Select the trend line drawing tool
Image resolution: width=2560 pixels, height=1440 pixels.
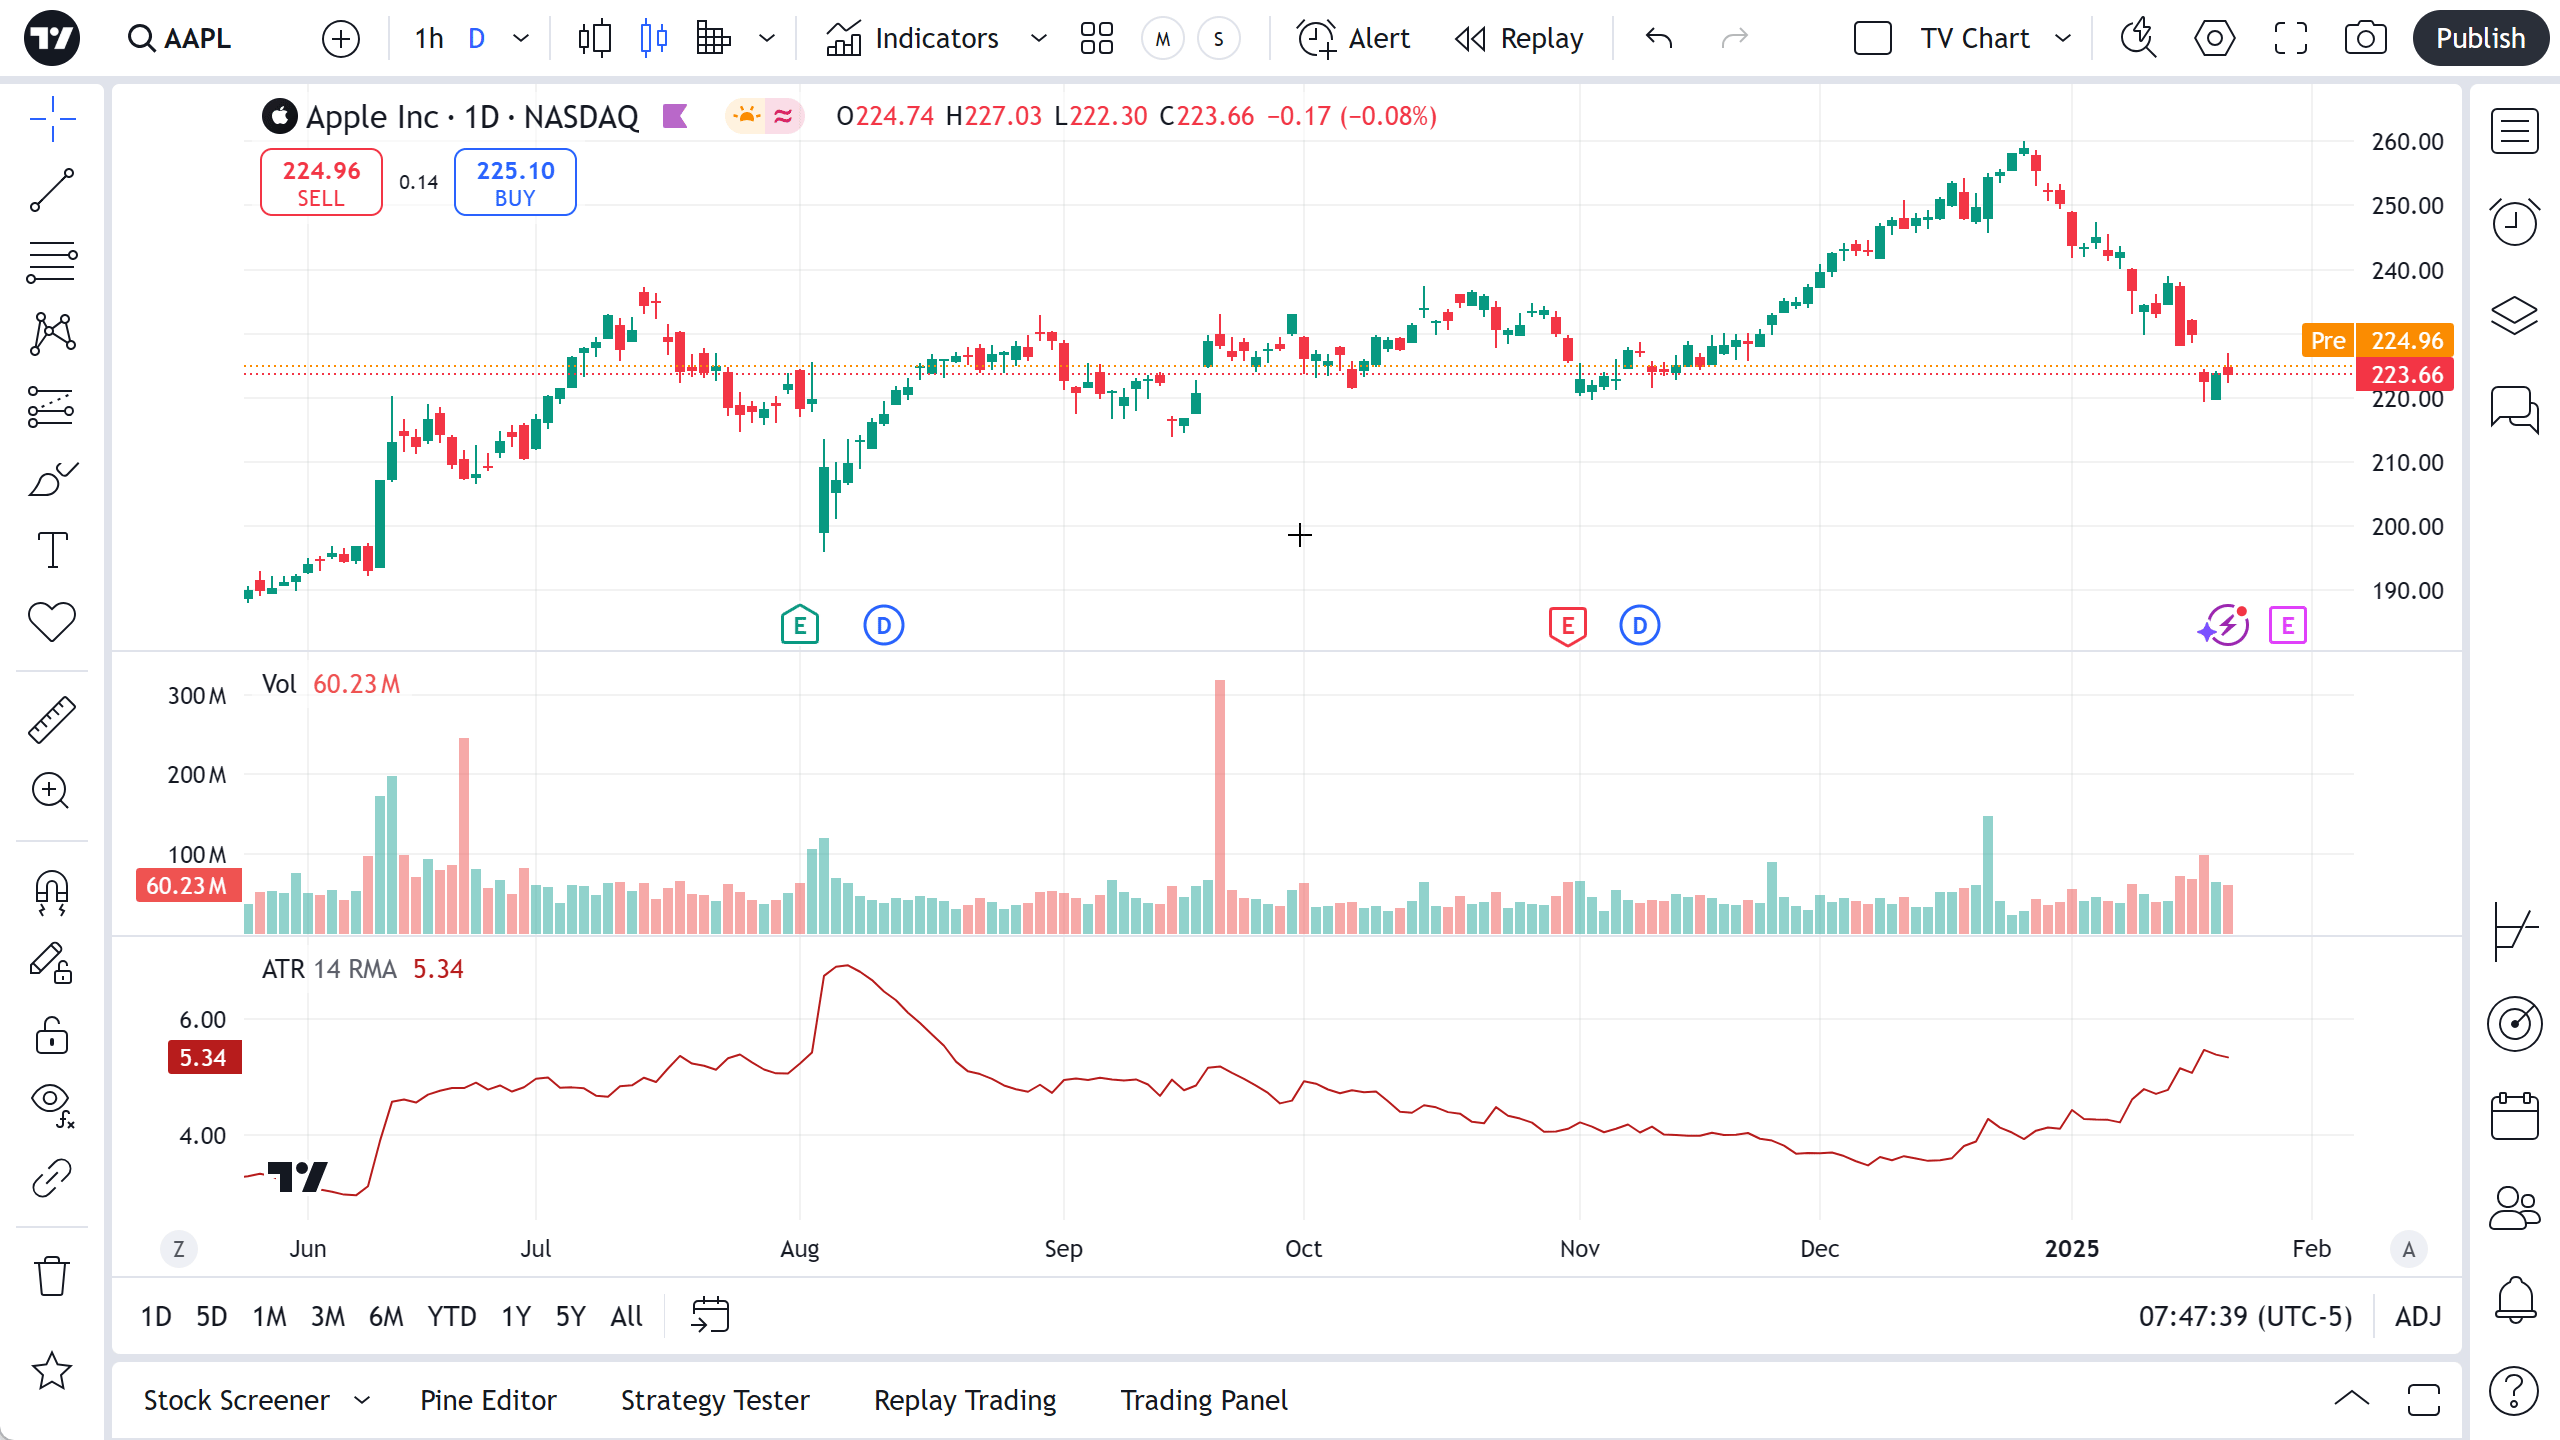tap(52, 190)
